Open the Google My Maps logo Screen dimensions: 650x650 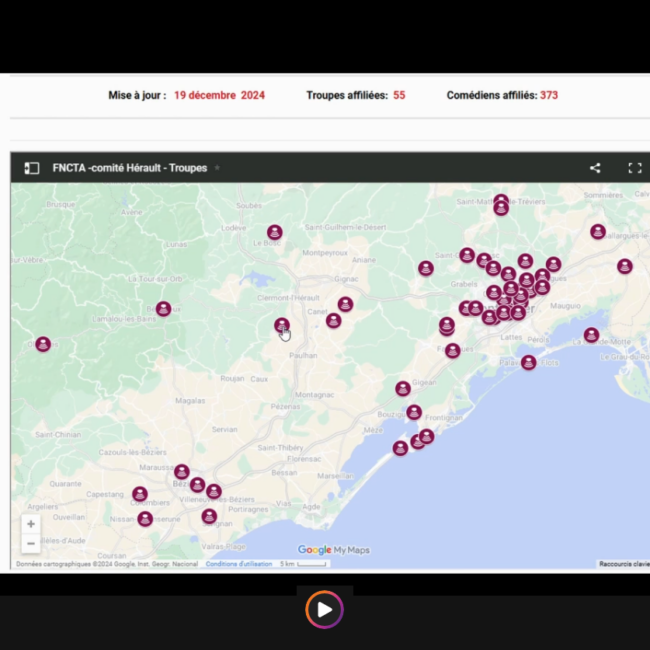[334, 550]
